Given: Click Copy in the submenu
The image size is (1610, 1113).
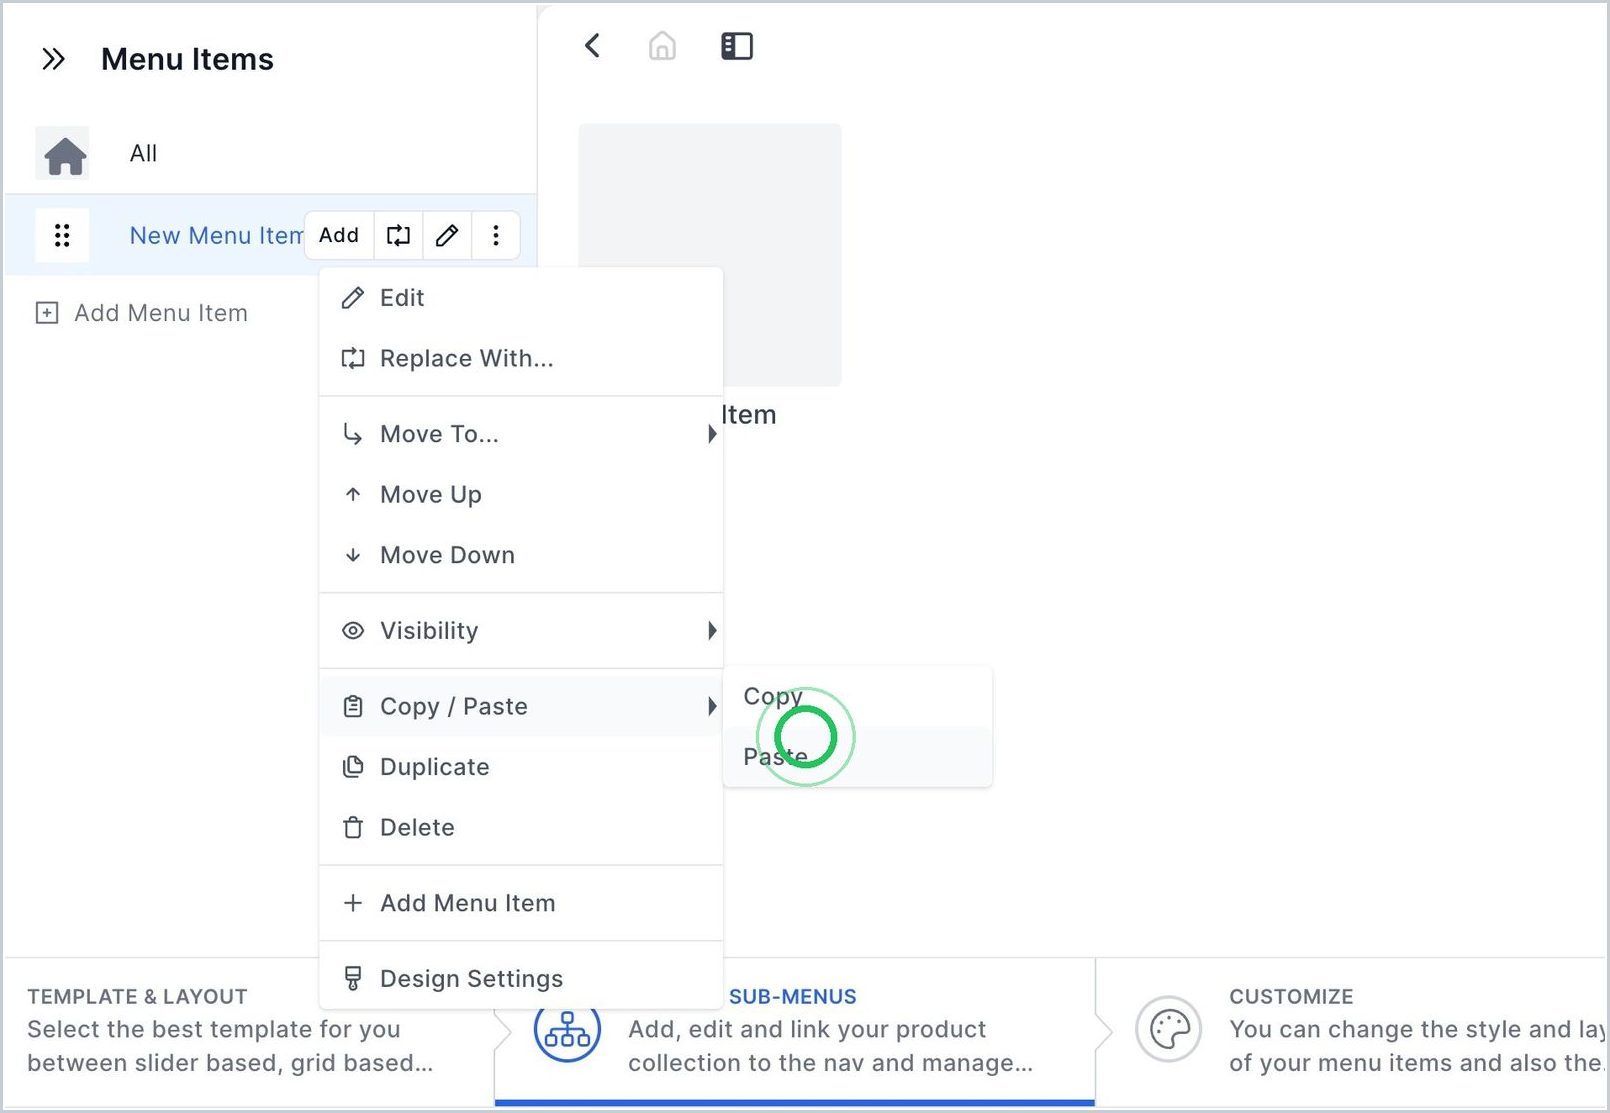Looking at the screenshot, I should tap(858, 697).
